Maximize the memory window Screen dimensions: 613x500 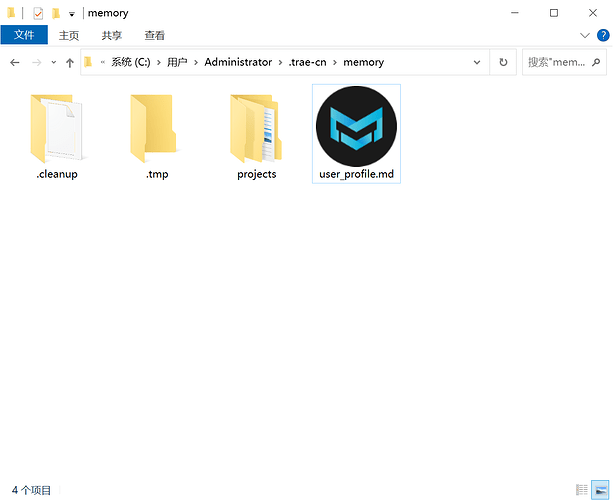[554, 13]
